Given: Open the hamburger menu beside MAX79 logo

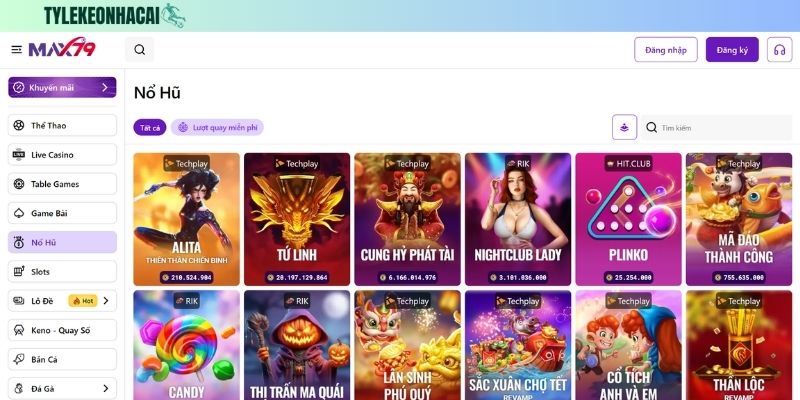Looking at the screenshot, I should [16, 49].
